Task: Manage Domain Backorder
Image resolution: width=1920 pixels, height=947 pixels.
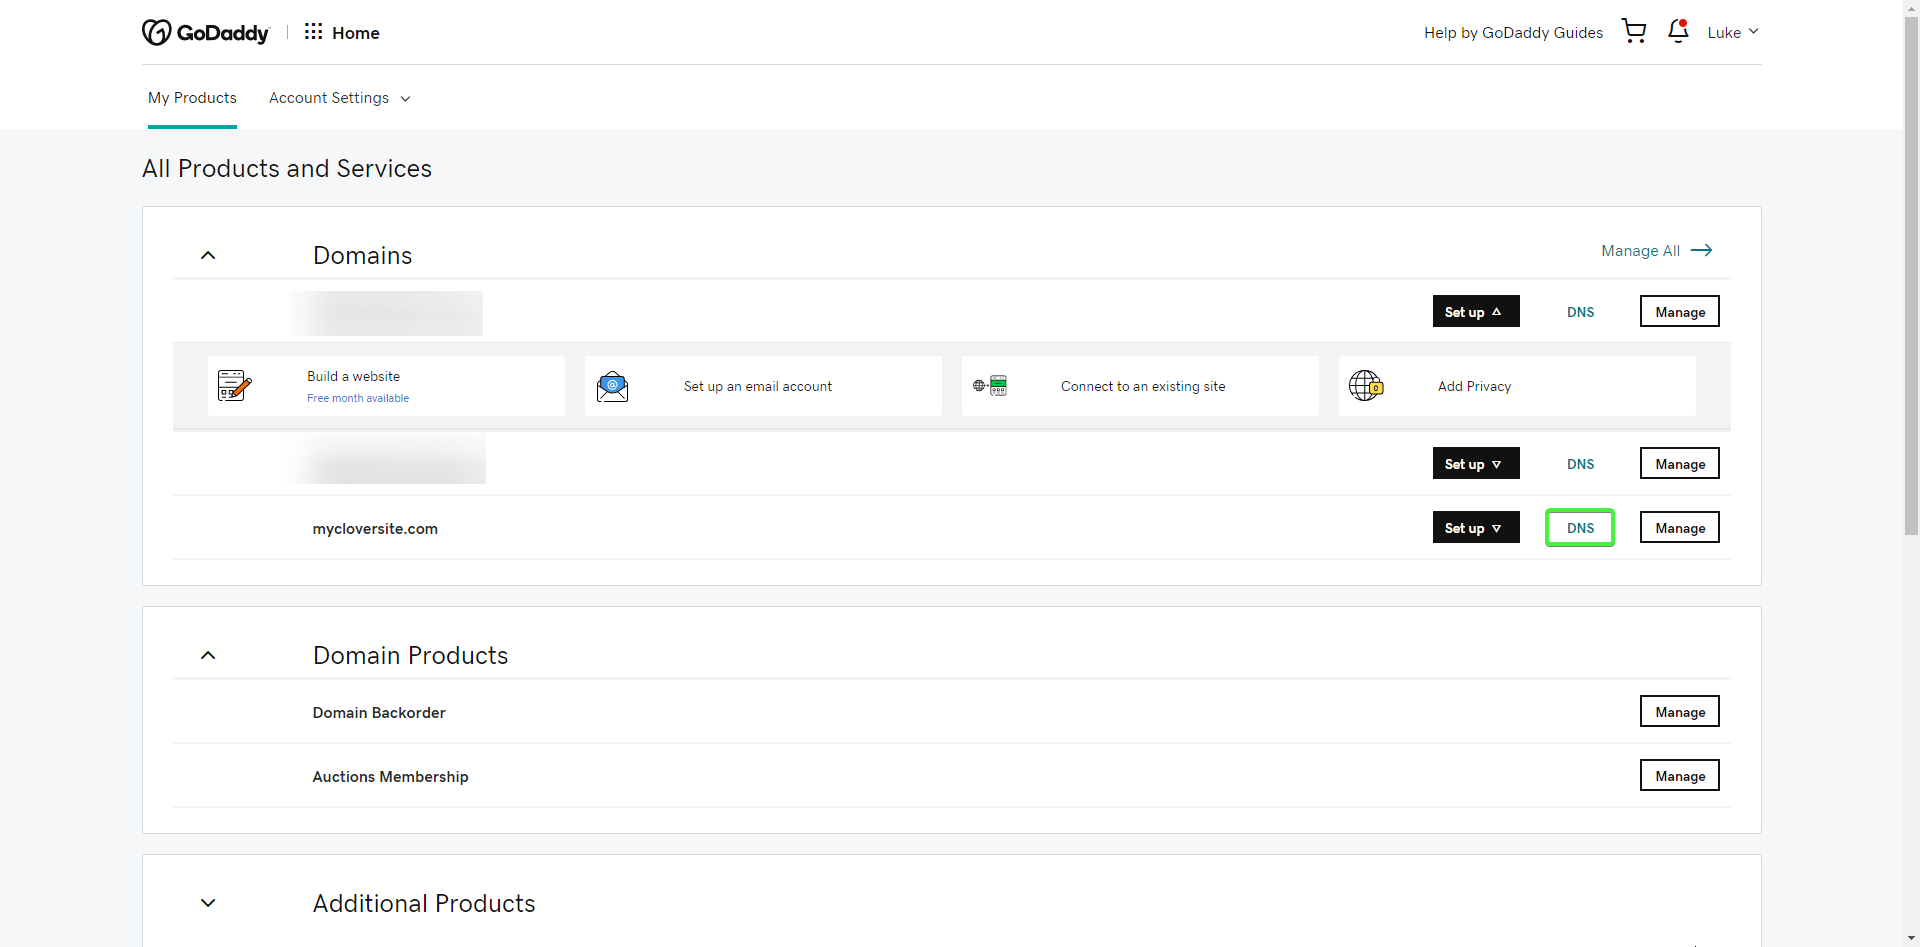Action: tap(1680, 711)
